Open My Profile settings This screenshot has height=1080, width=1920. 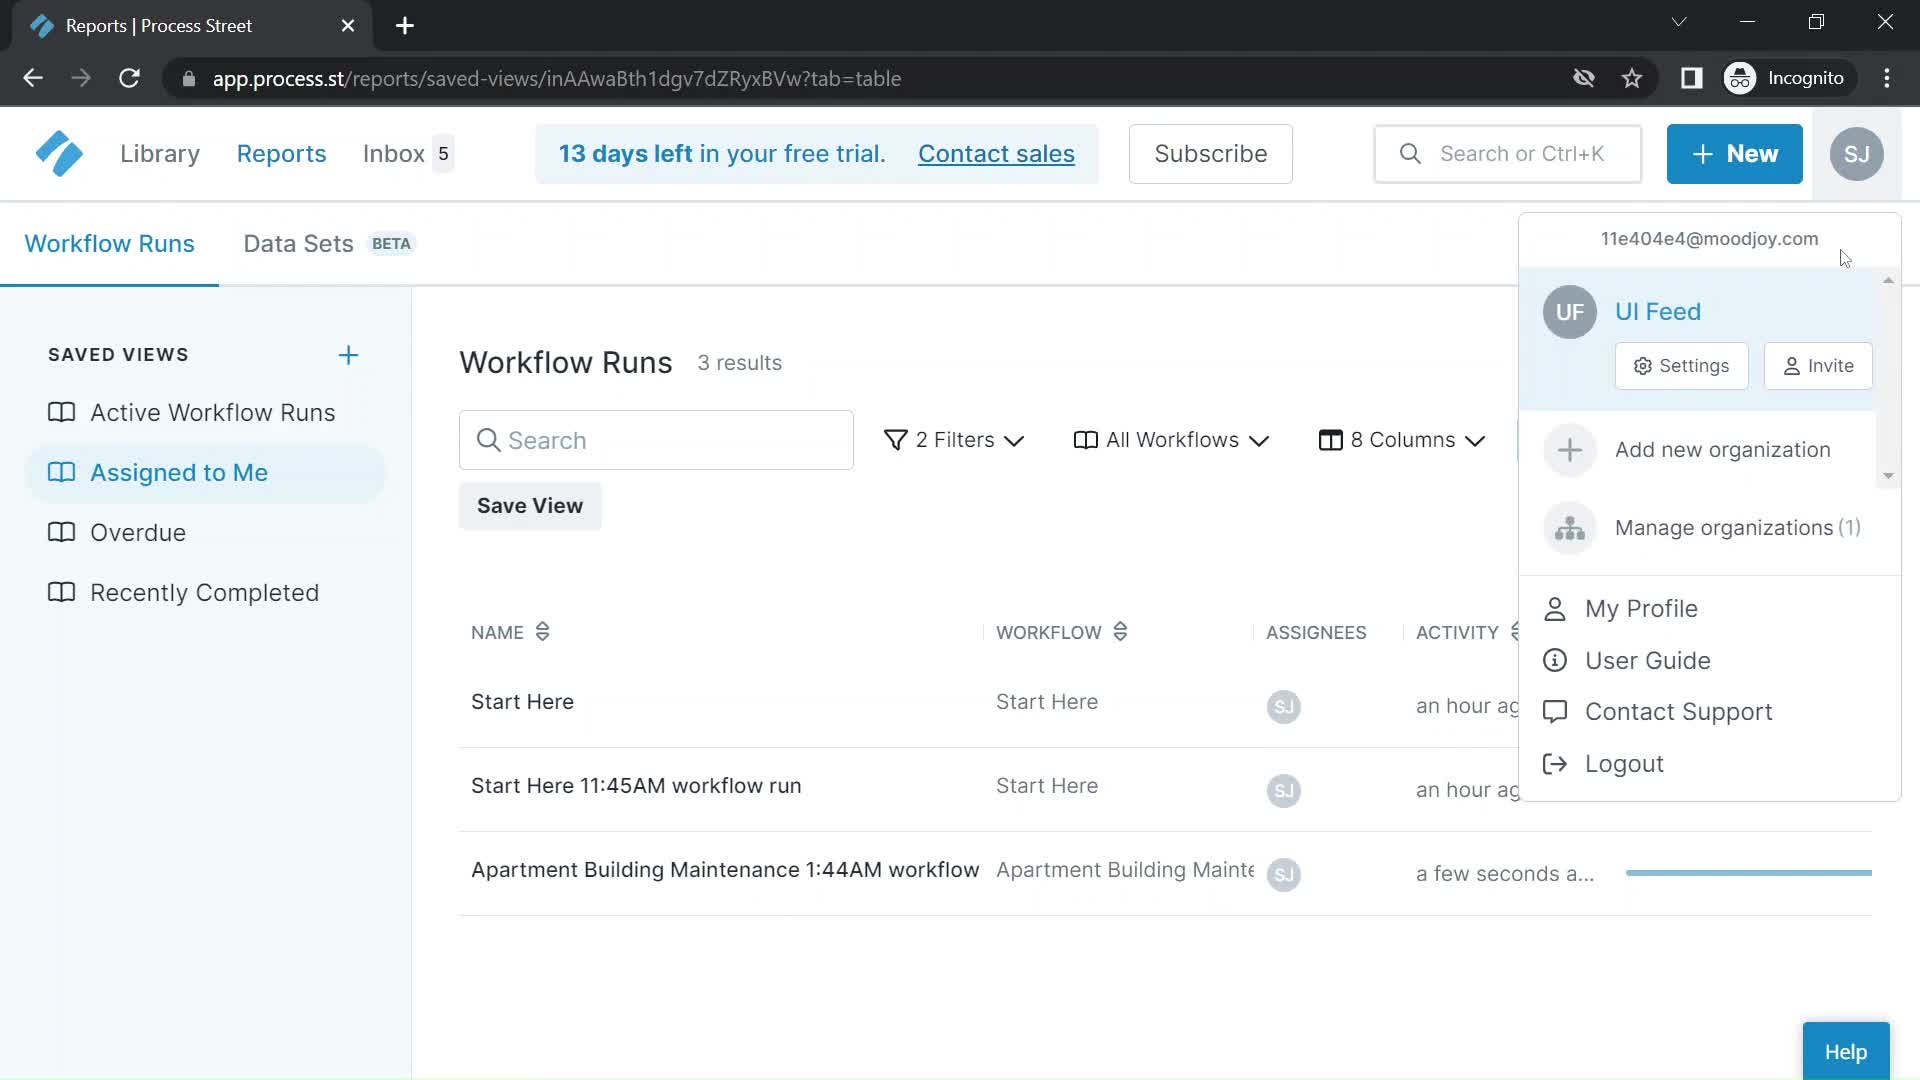[x=1642, y=608]
